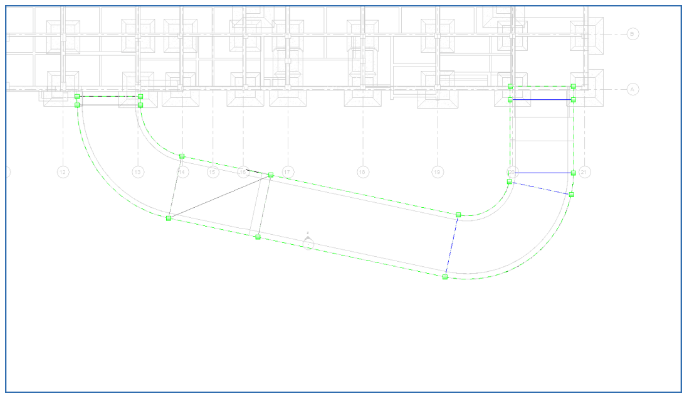Click green handle at bottom of blue dashed cross-line
The image size is (688, 396).
click(x=445, y=277)
